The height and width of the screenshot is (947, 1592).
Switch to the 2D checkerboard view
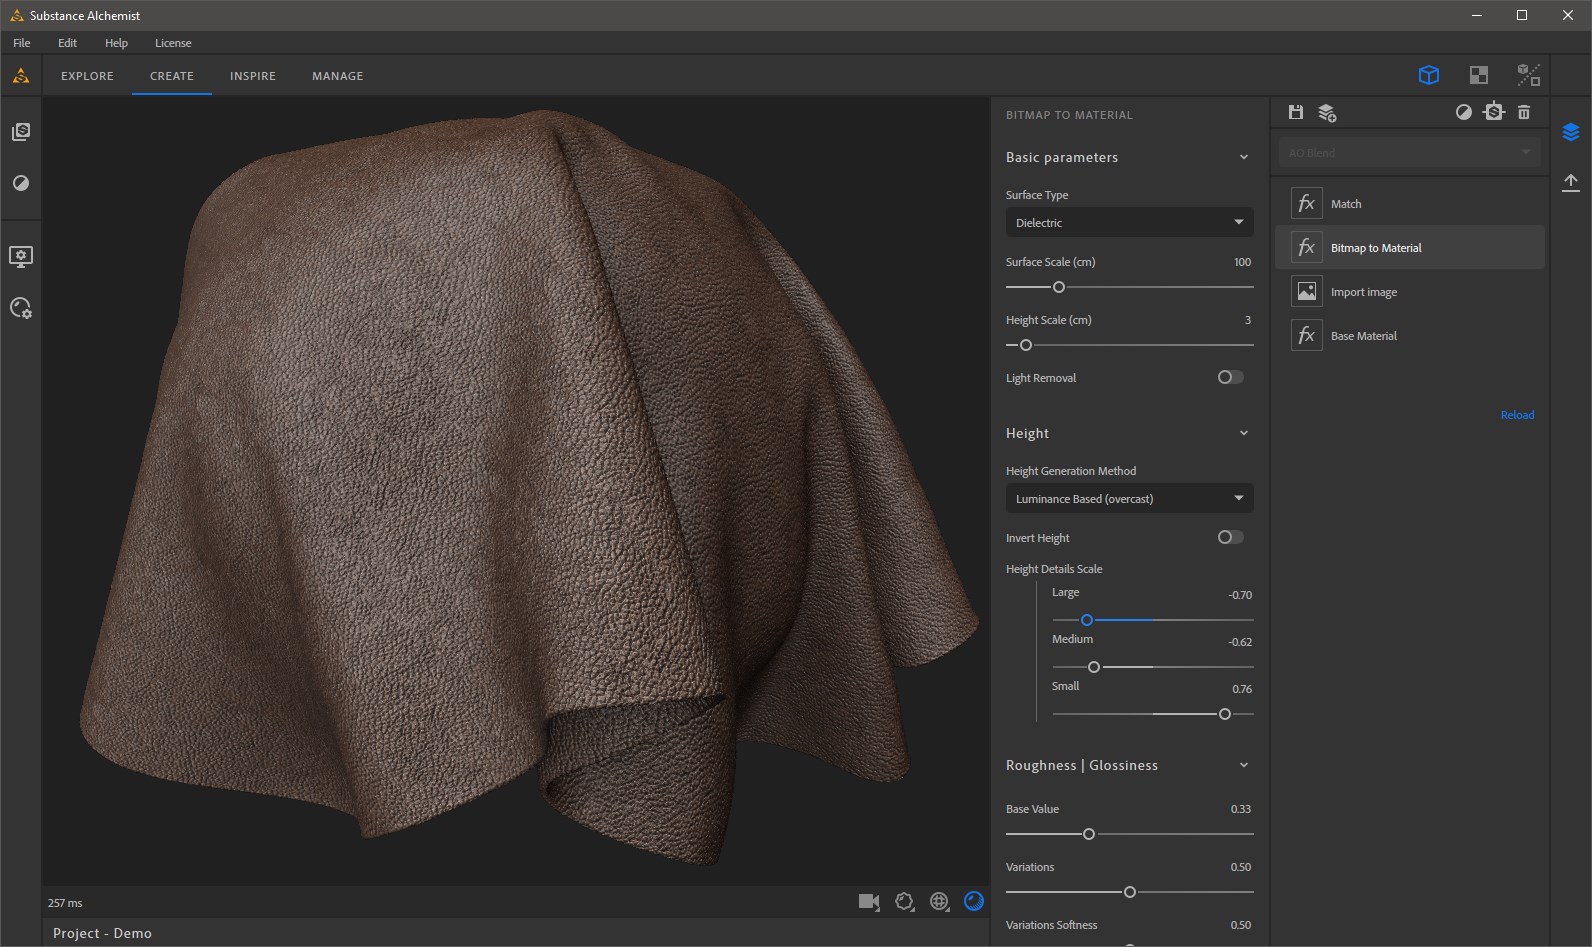pyautogui.click(x=1478, y=75)
